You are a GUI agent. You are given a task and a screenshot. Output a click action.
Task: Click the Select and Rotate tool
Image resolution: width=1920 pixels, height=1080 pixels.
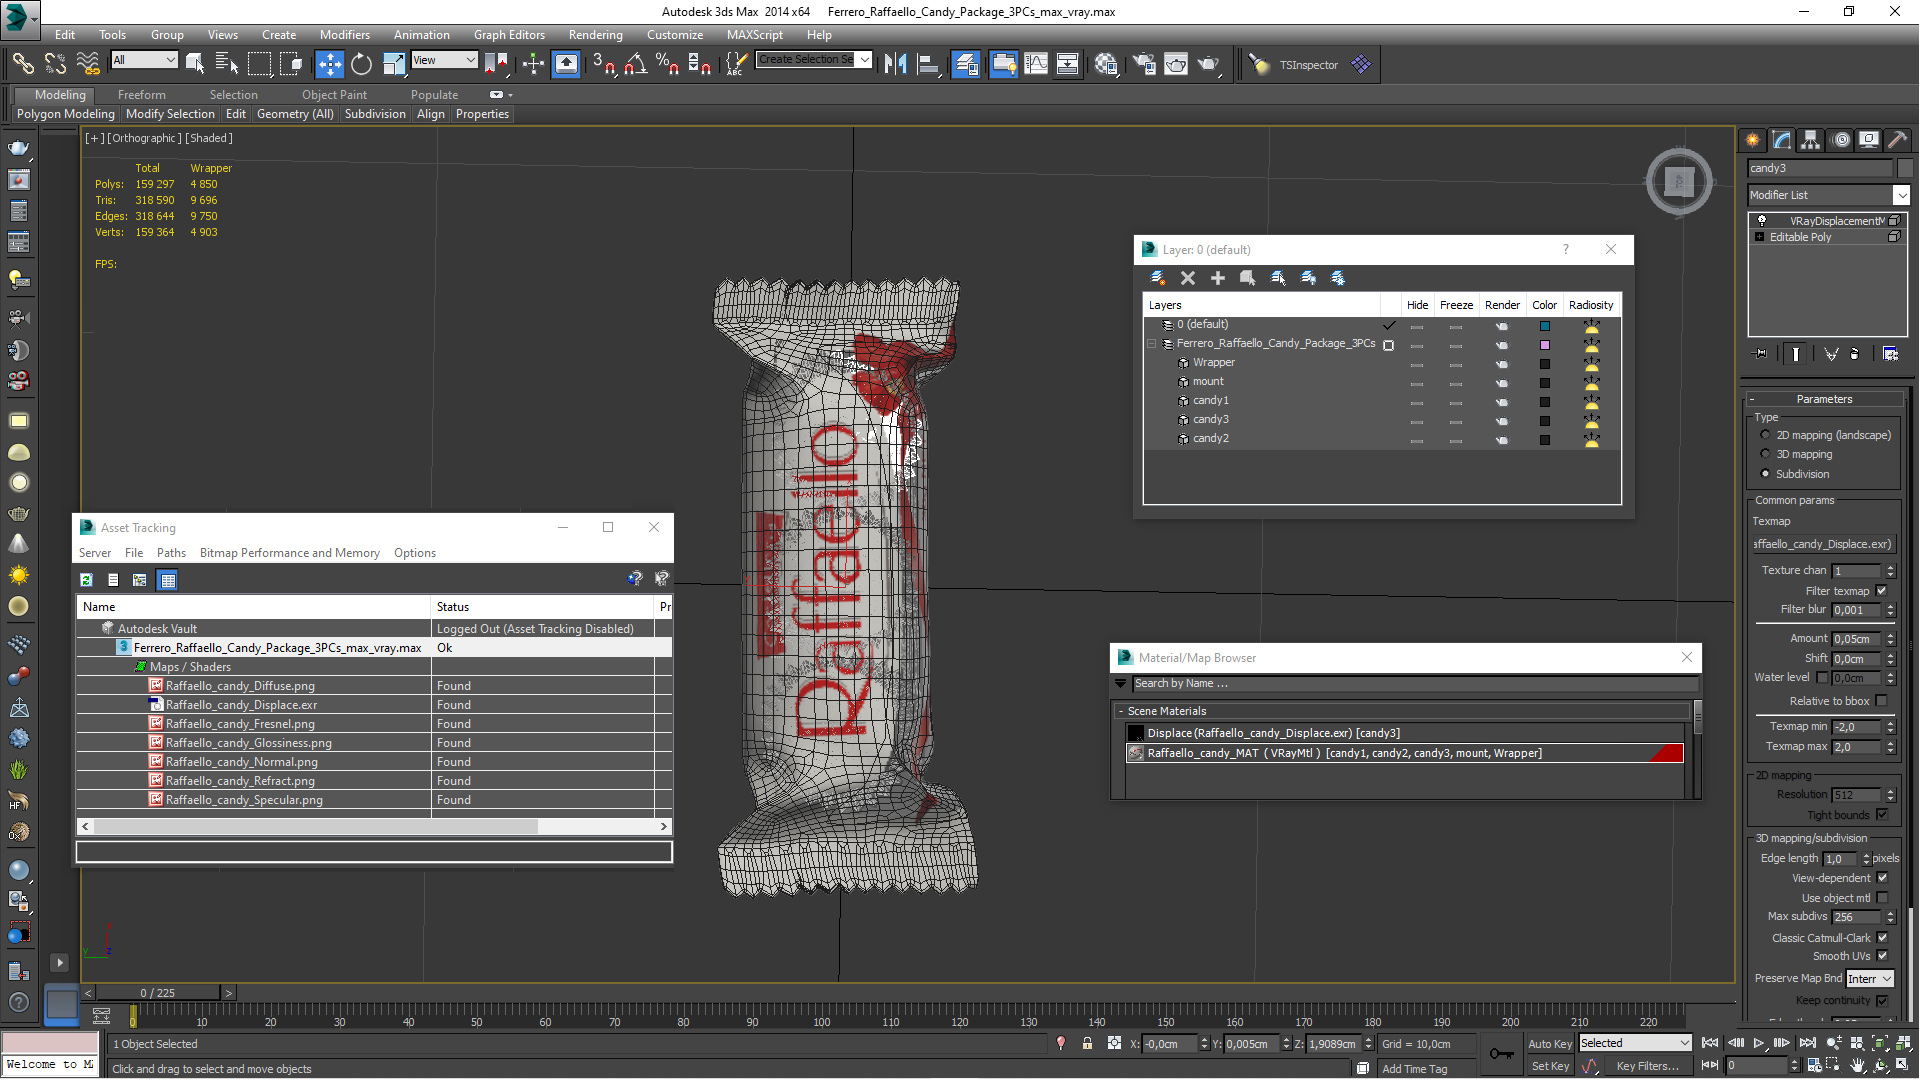coord(361,64)
